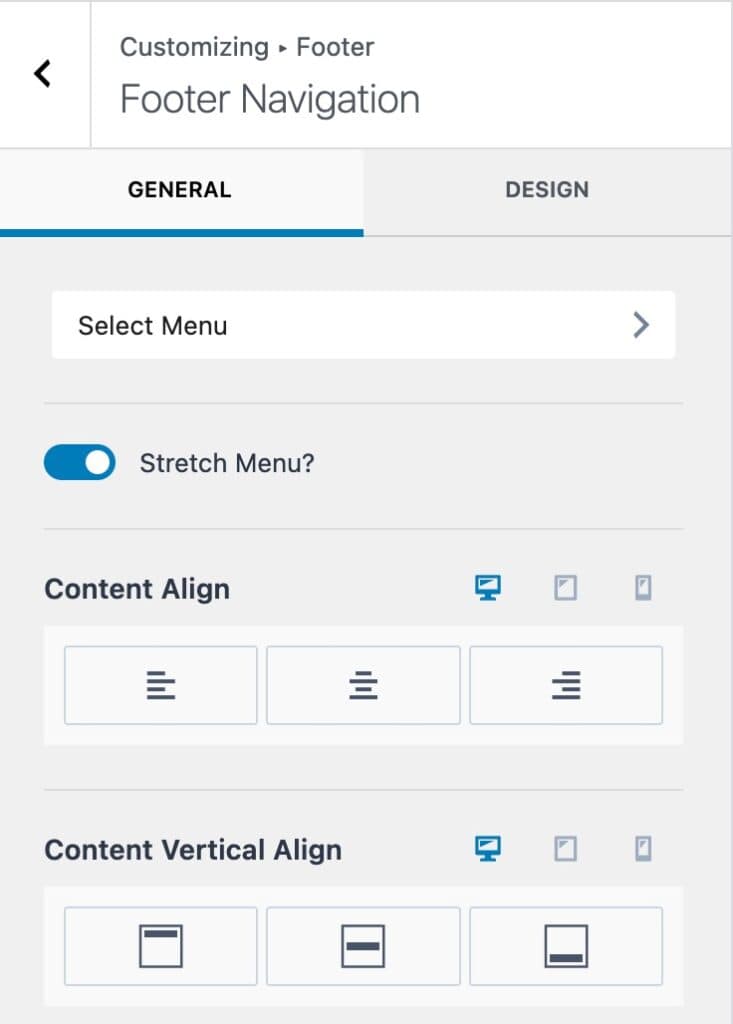Select left content alignment

point(160,684)
